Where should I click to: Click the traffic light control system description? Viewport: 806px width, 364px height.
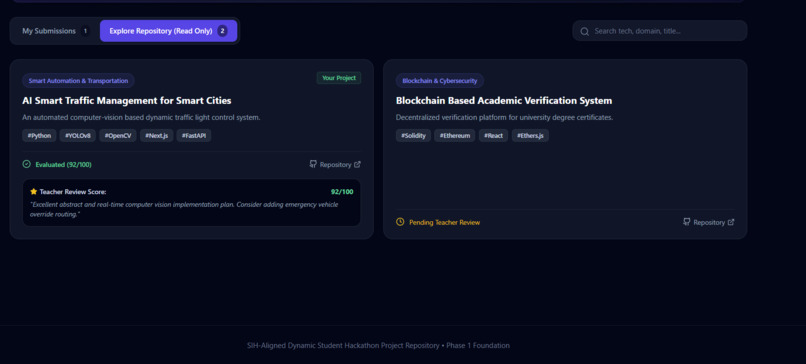coord(141,117)
